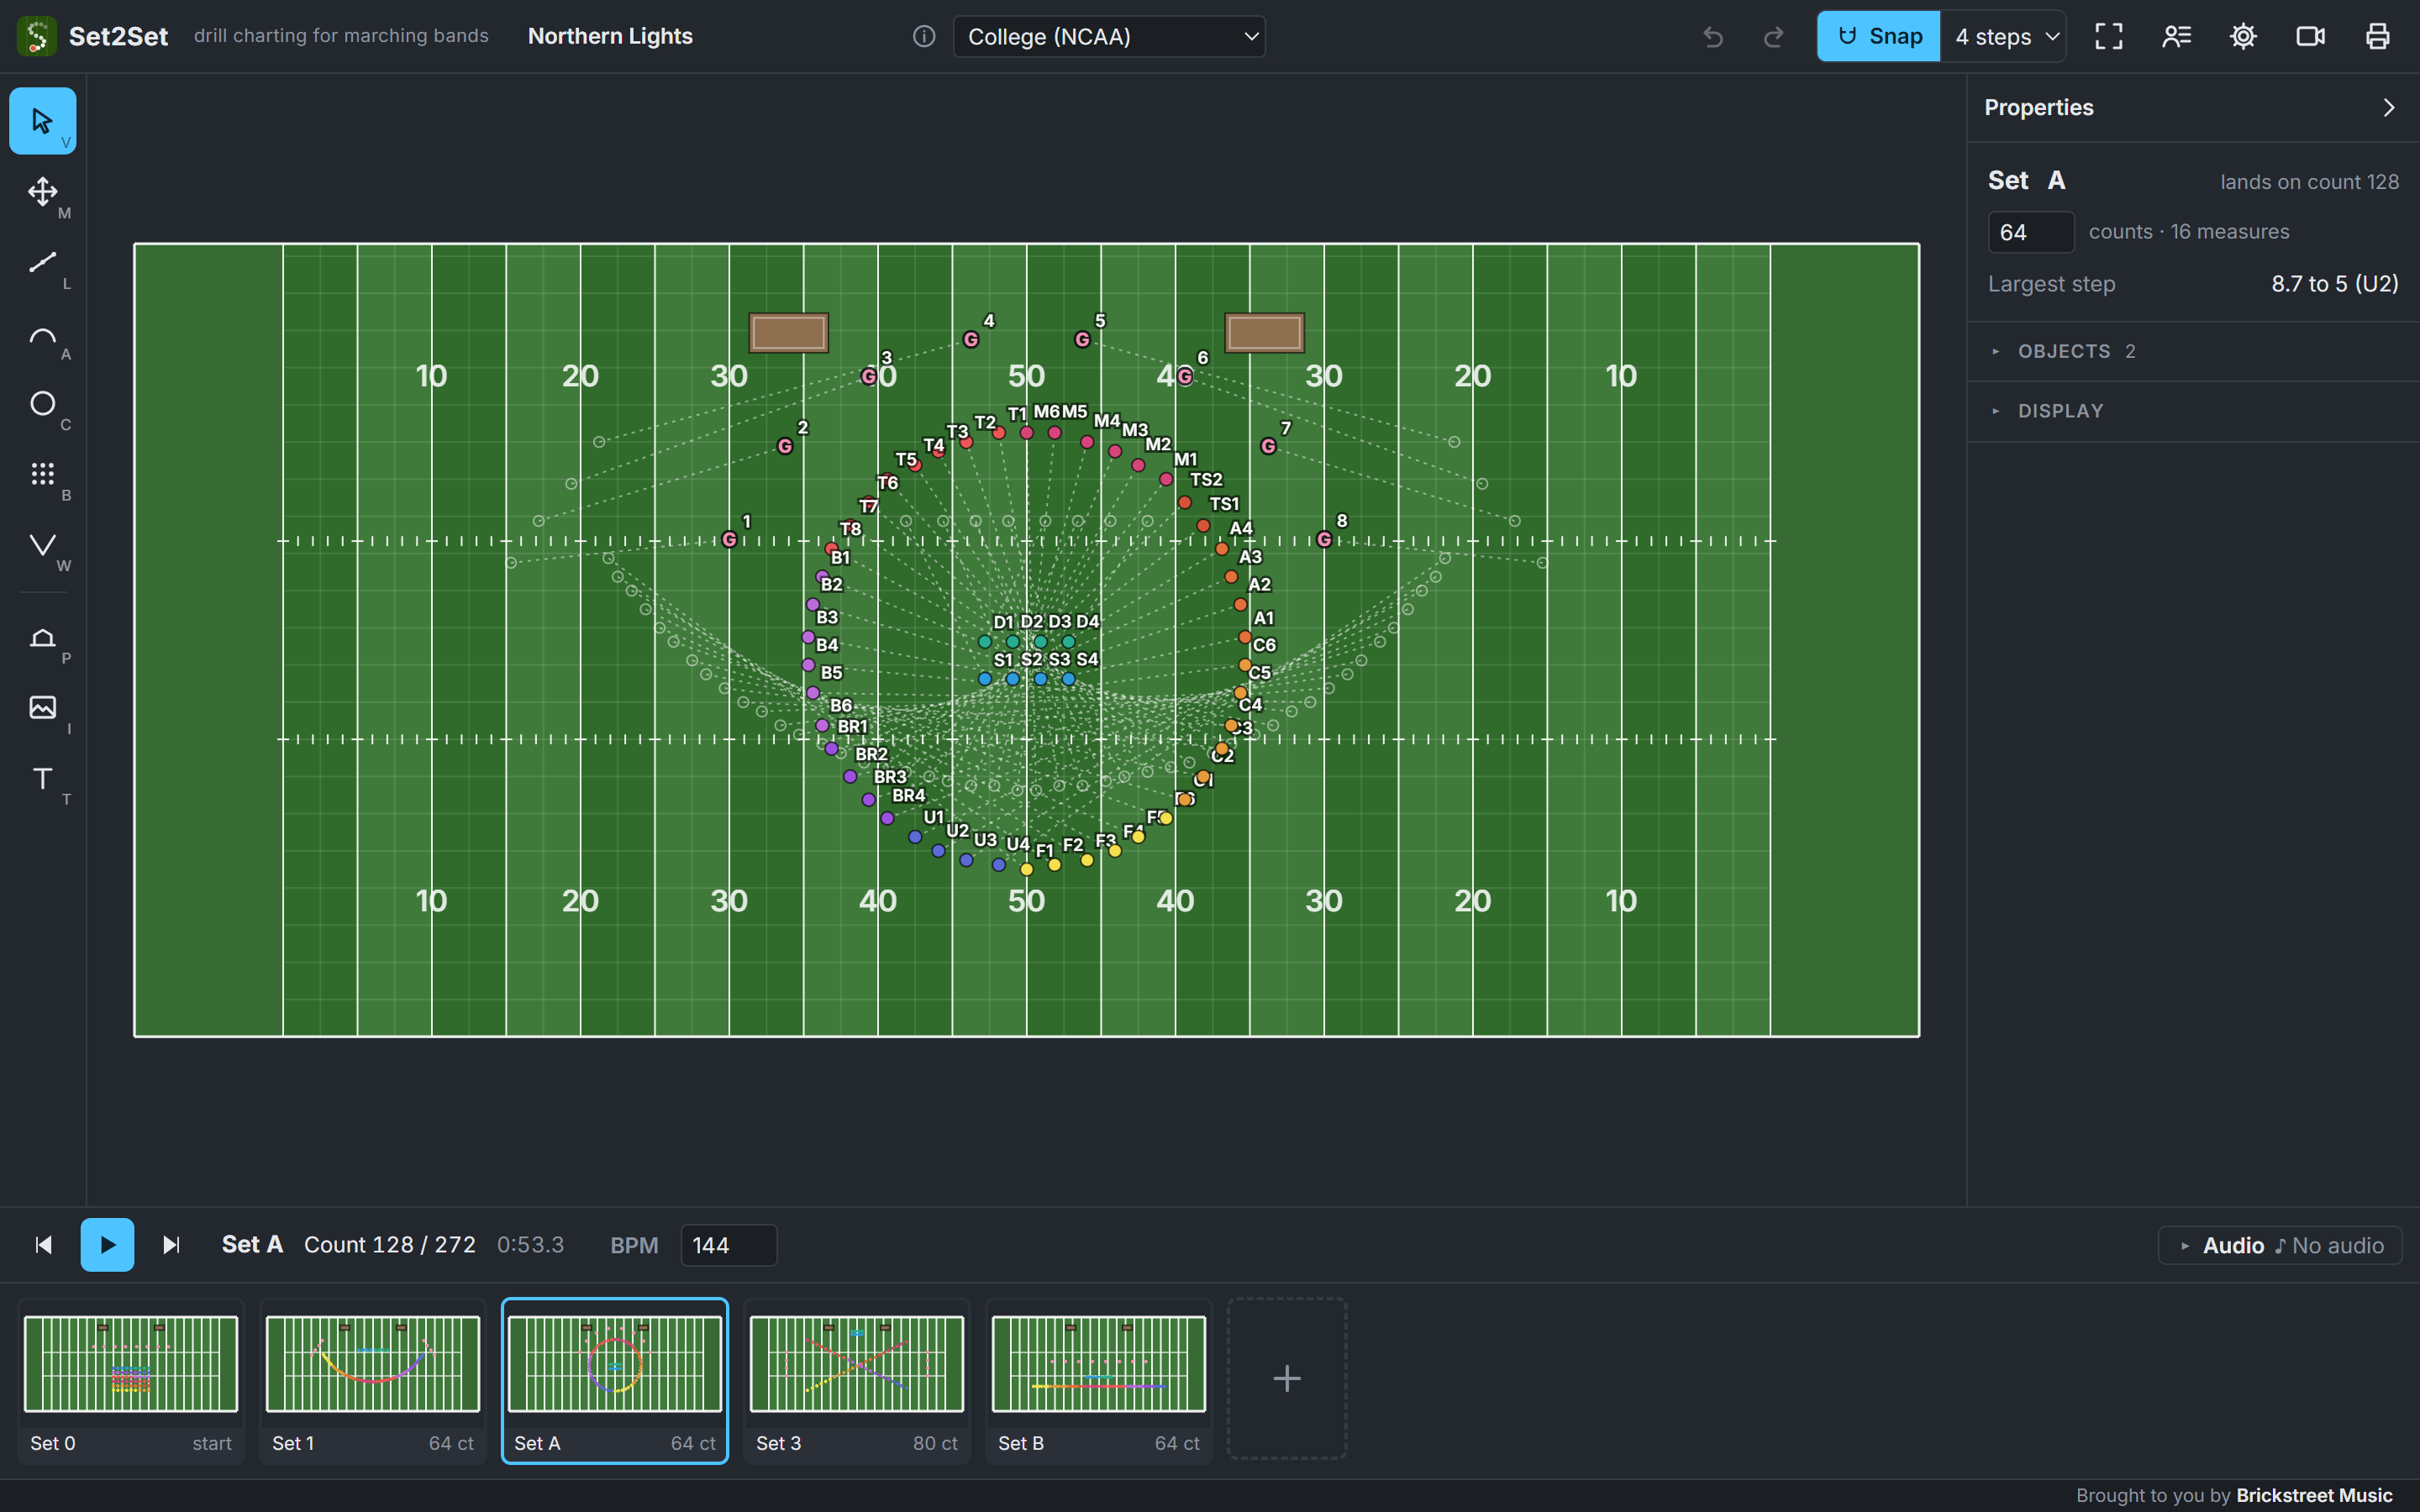Image resolution: width=2420 pixels, height=1512 pixels.
Task: Select the right brown prop rectangle
Action: point(1265,333)
